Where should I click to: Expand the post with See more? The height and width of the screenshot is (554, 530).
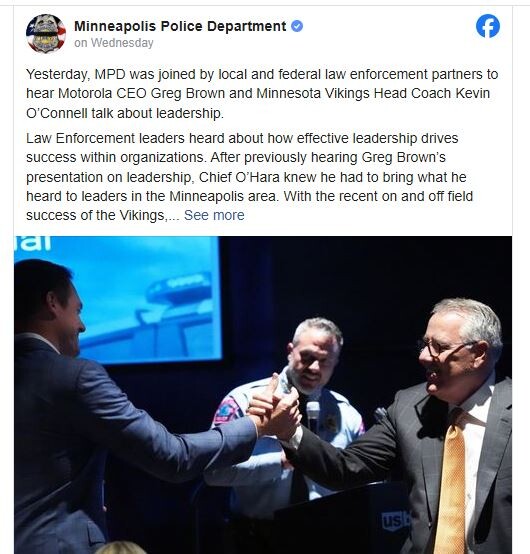pyautogui.click(x=214, y=215)
